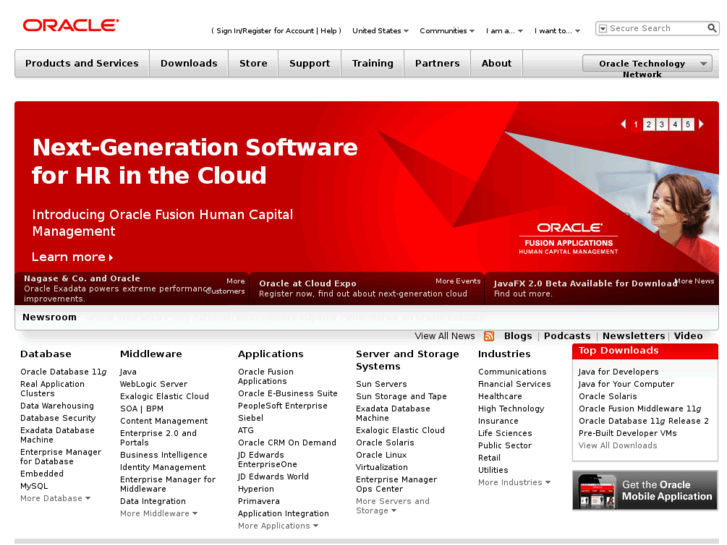Click the search magnifier icon
Viewport: 727px width, 545px height.
click(x=712, y=28)
